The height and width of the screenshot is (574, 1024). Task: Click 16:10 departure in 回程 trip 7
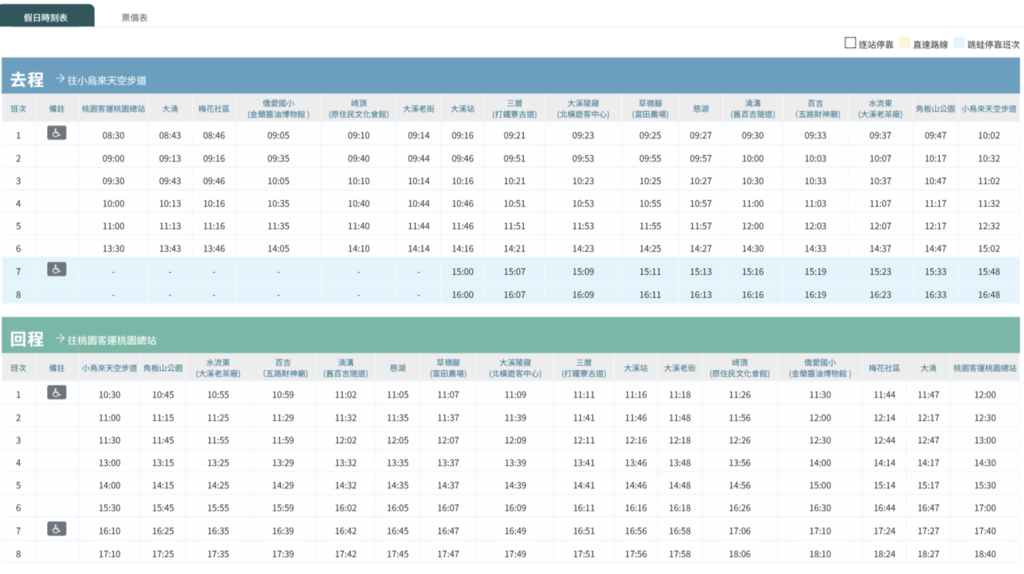pyautogui.click(x=110, y=532)
